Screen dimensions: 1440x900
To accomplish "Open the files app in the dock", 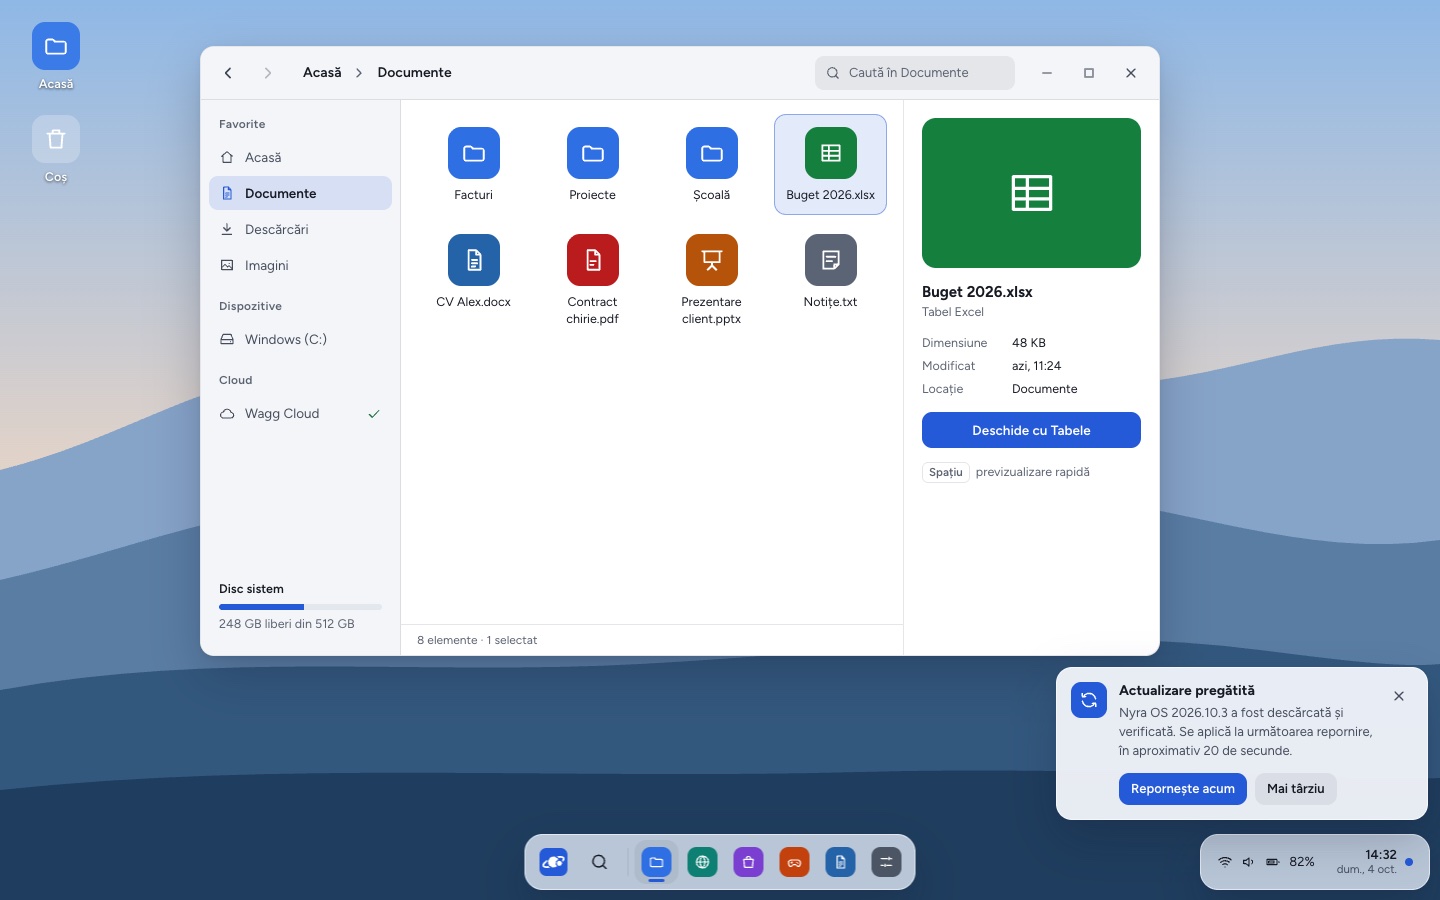I will [x=656, y=862].
